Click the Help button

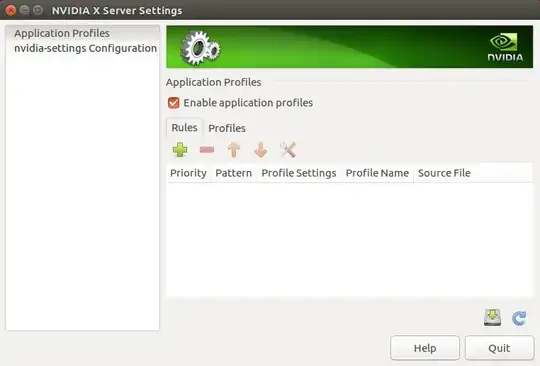pyautogui.click(x=425, y=348)
